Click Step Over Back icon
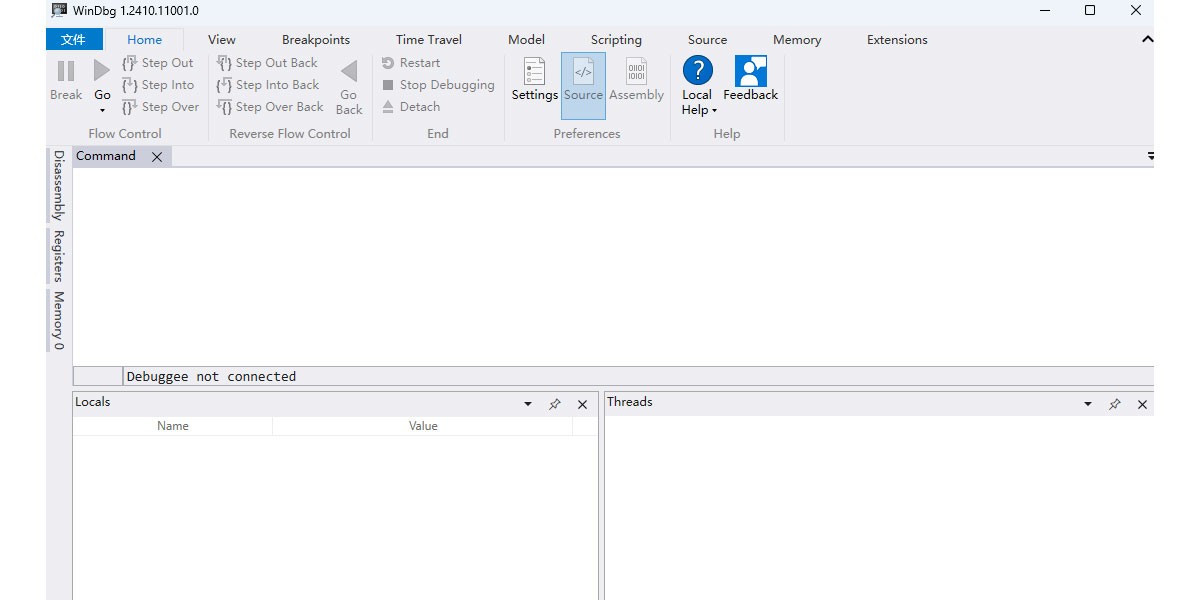Image resolution: width=1200 pixels, height=600 pixels. (224, 107)
